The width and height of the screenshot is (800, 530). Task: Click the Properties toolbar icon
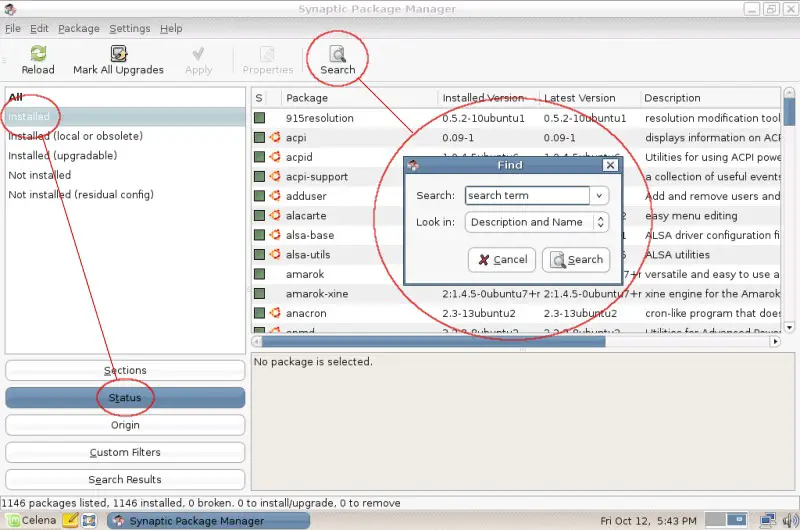click(x=267, y=54)
